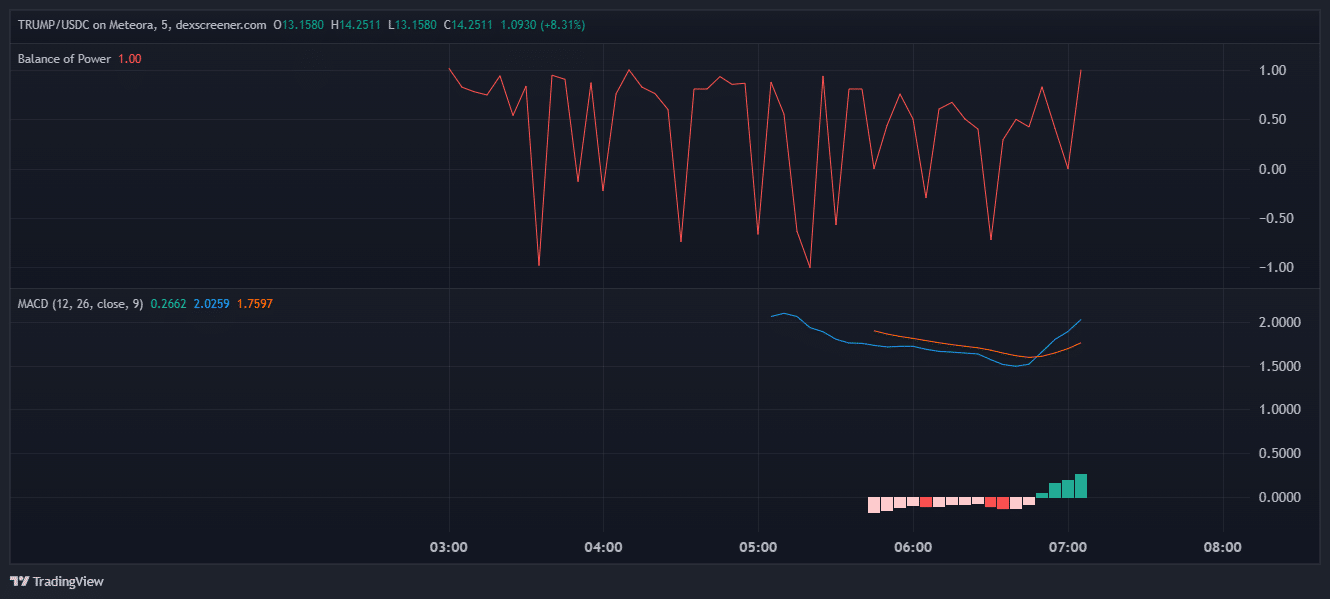
Task: Click the 03:00 time axis label
Action: click(449, 547)
